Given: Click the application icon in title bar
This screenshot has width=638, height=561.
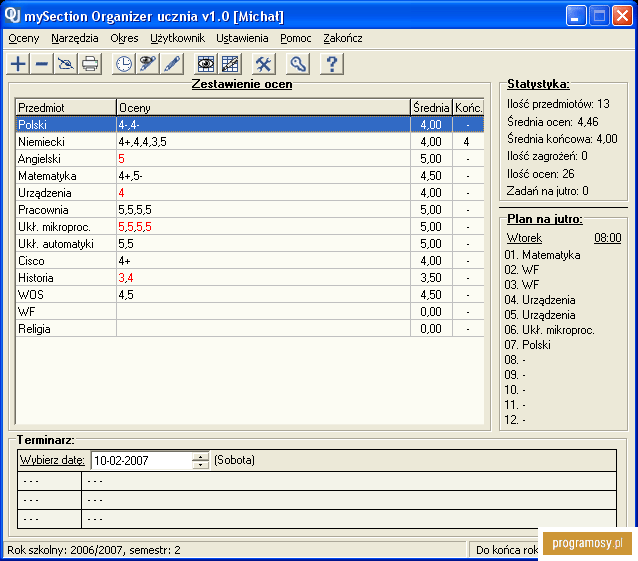Looking at the screenshot, I should click(x=12, y=15).
